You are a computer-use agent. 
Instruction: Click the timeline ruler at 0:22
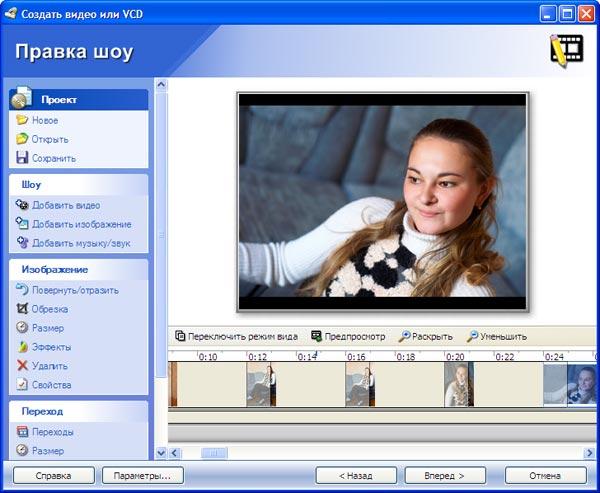pyautogui.click(x=505, y=357)
